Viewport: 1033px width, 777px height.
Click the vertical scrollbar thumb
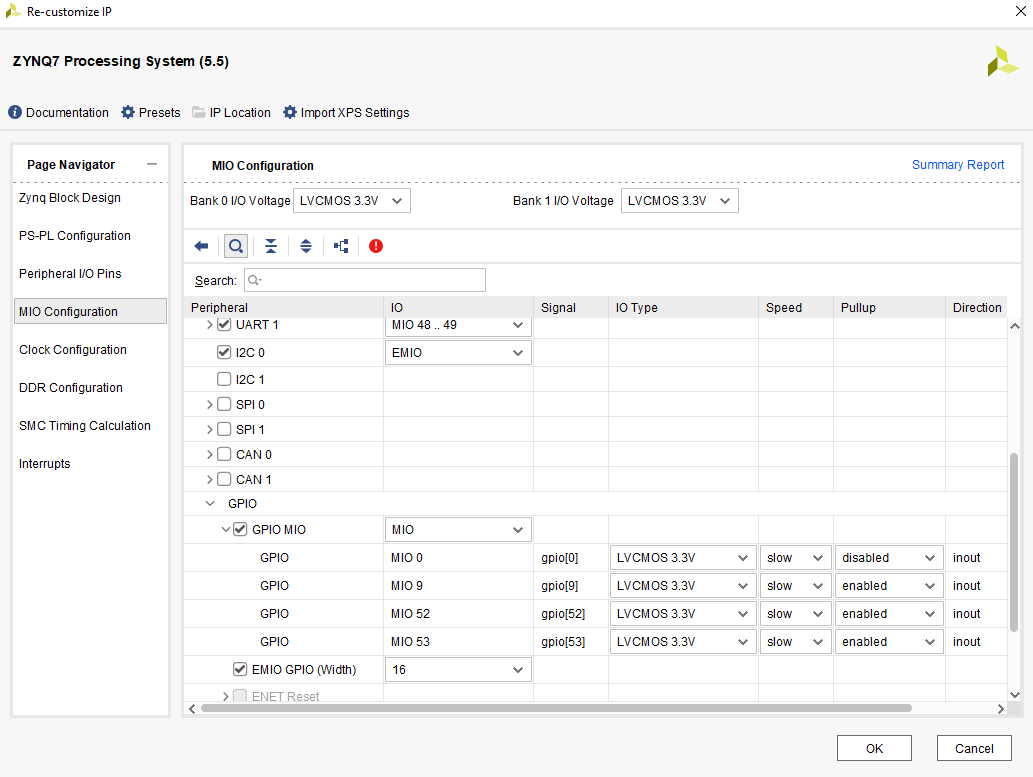click(1014, 542)
